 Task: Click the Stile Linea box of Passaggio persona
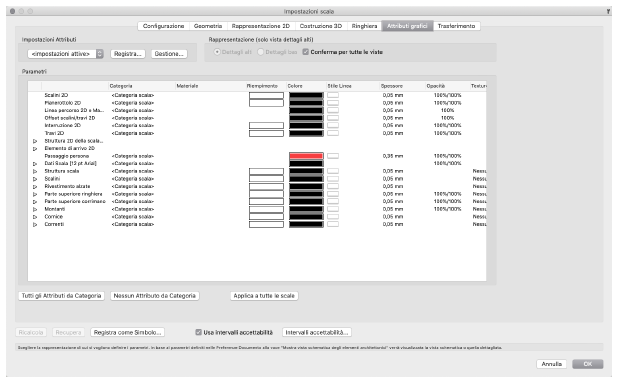pos(333,156)
